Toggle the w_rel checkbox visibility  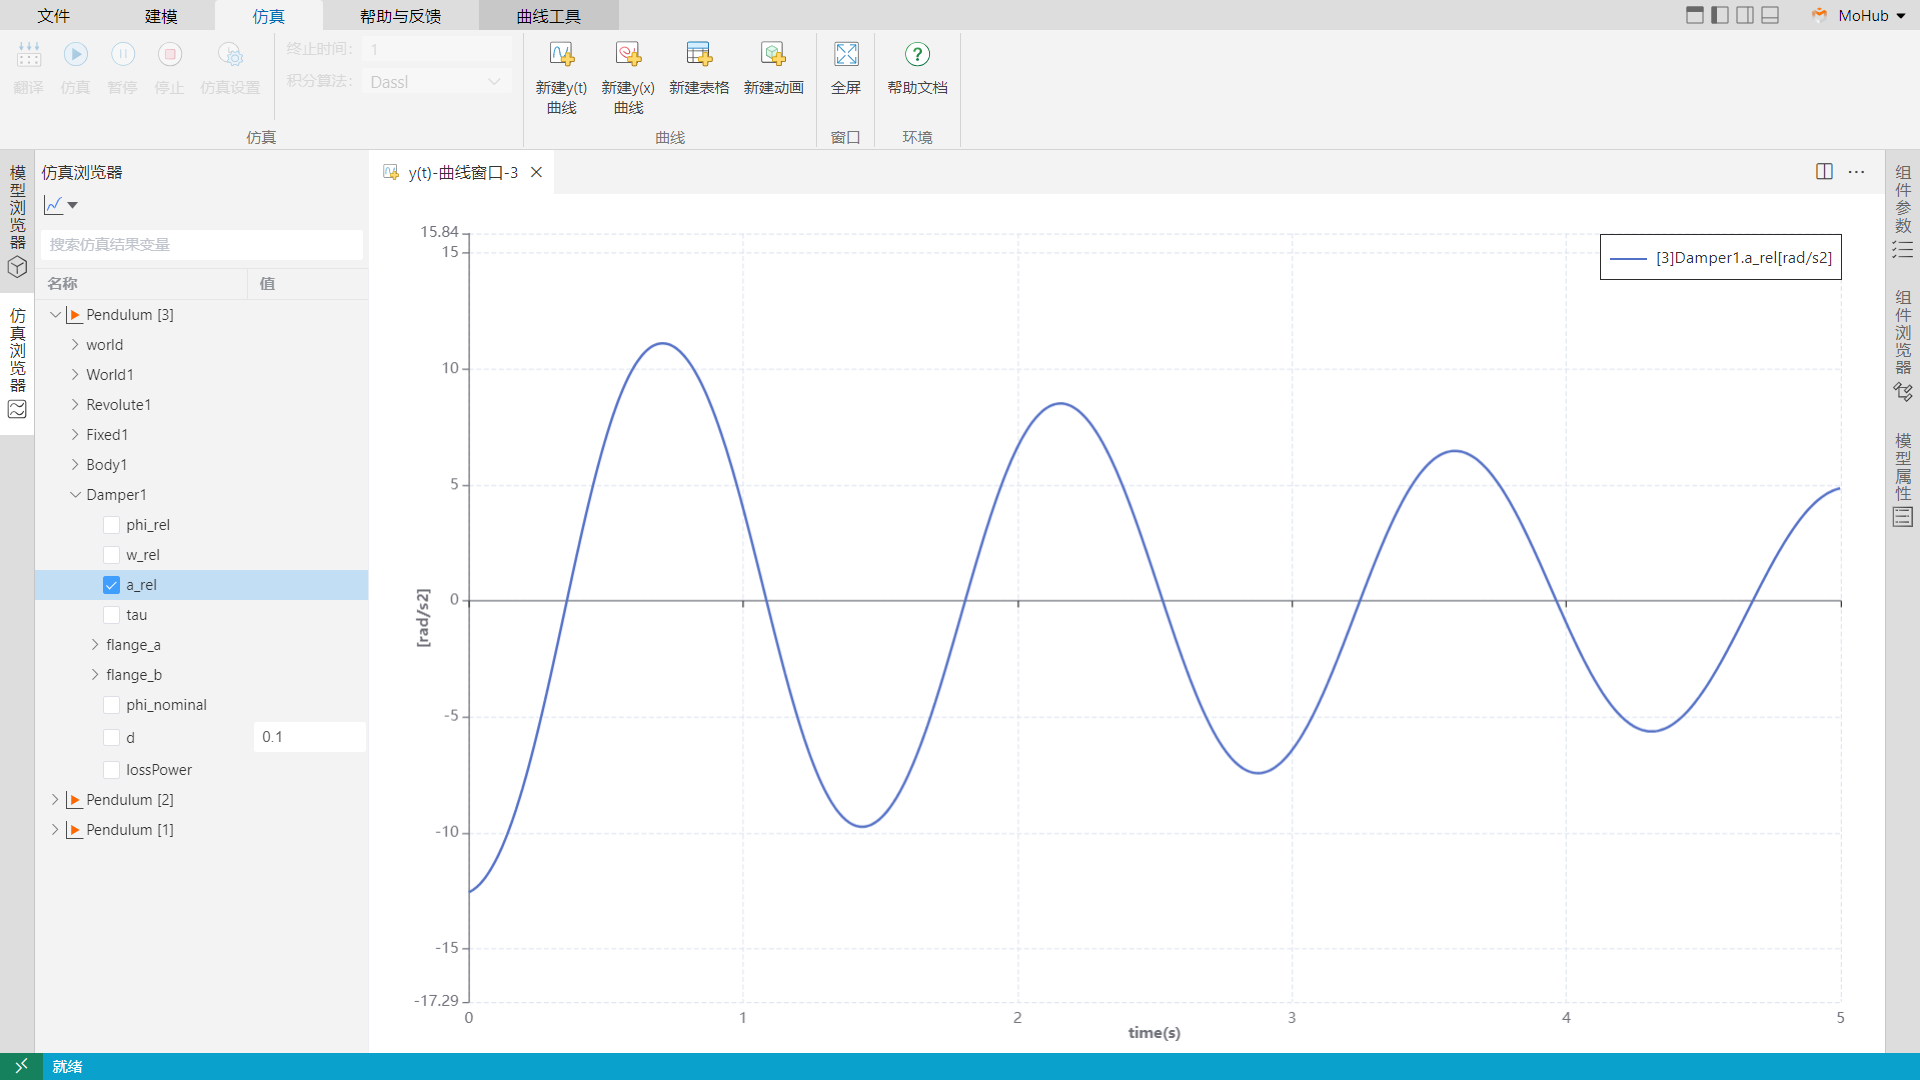(111, 554)
